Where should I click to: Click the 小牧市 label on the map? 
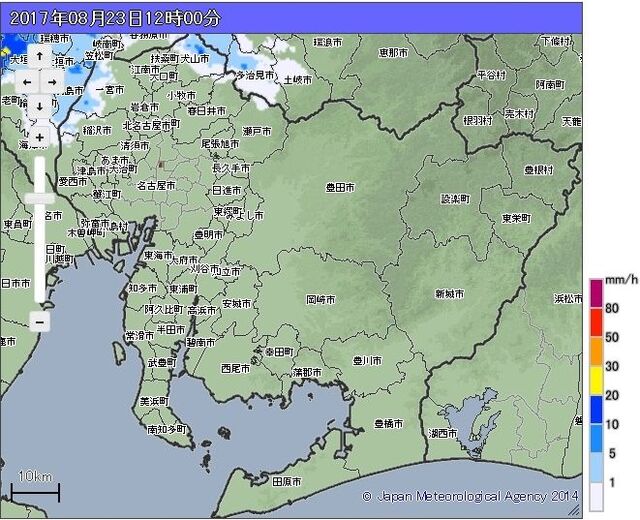pos(182,96)
